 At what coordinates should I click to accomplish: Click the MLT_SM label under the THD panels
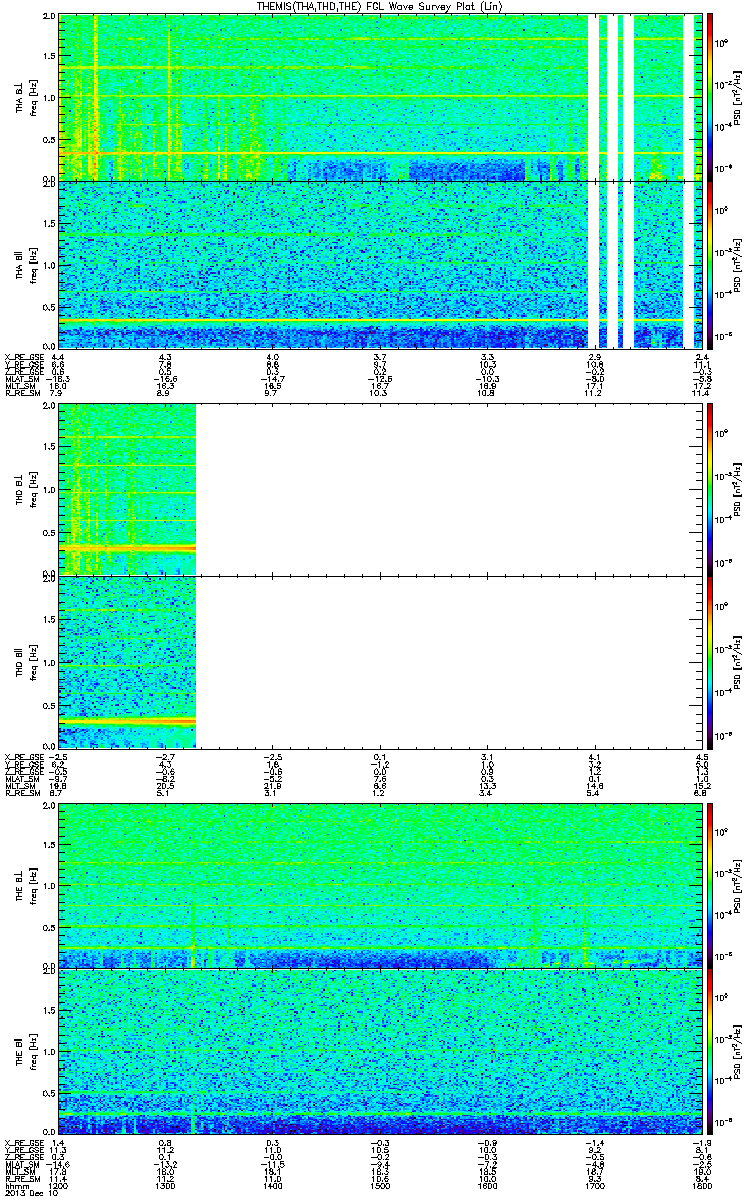pyautogui.click(x=20, y=786)
